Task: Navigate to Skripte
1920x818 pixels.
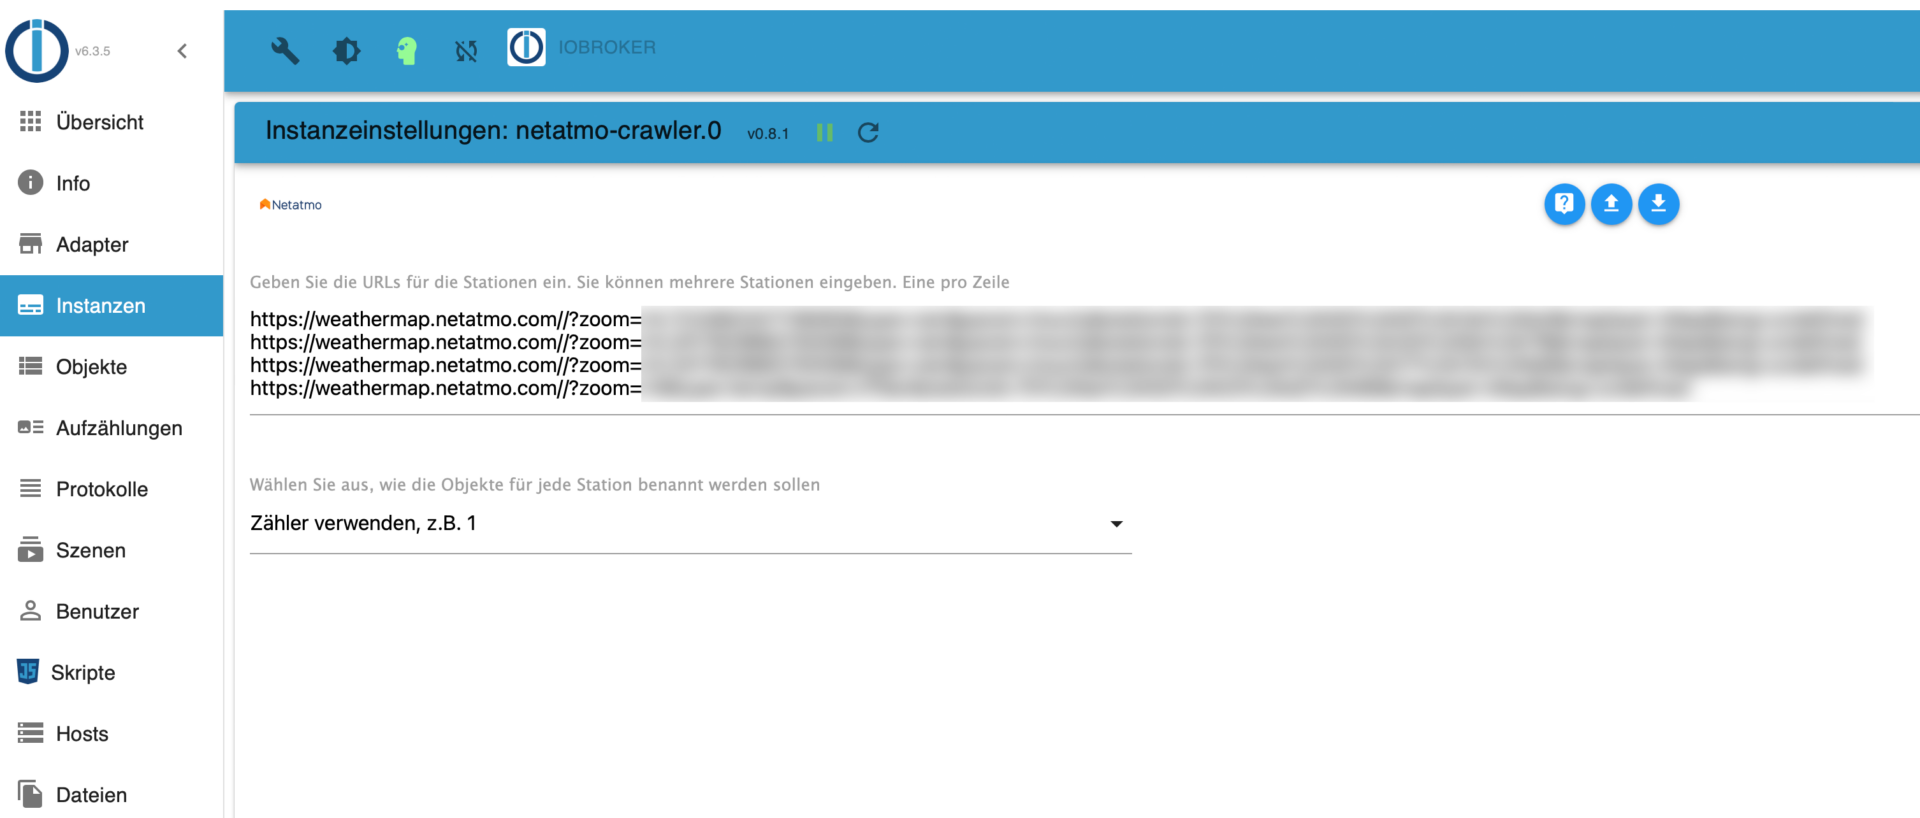Action: 83,672
